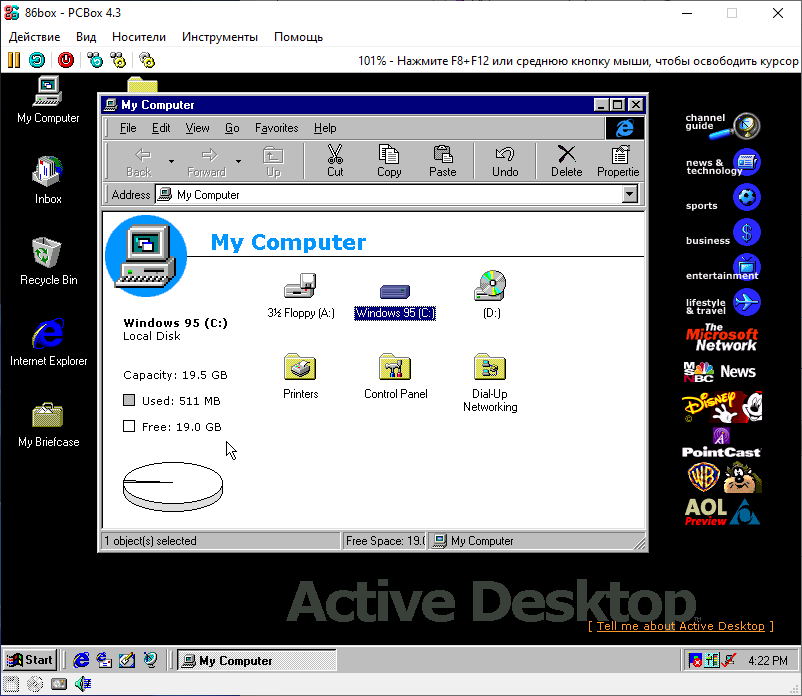Expand the Forward button history arrow
The height and width of the screenshot is (696, 802).
pyautogui.click(x=238, y=161)
